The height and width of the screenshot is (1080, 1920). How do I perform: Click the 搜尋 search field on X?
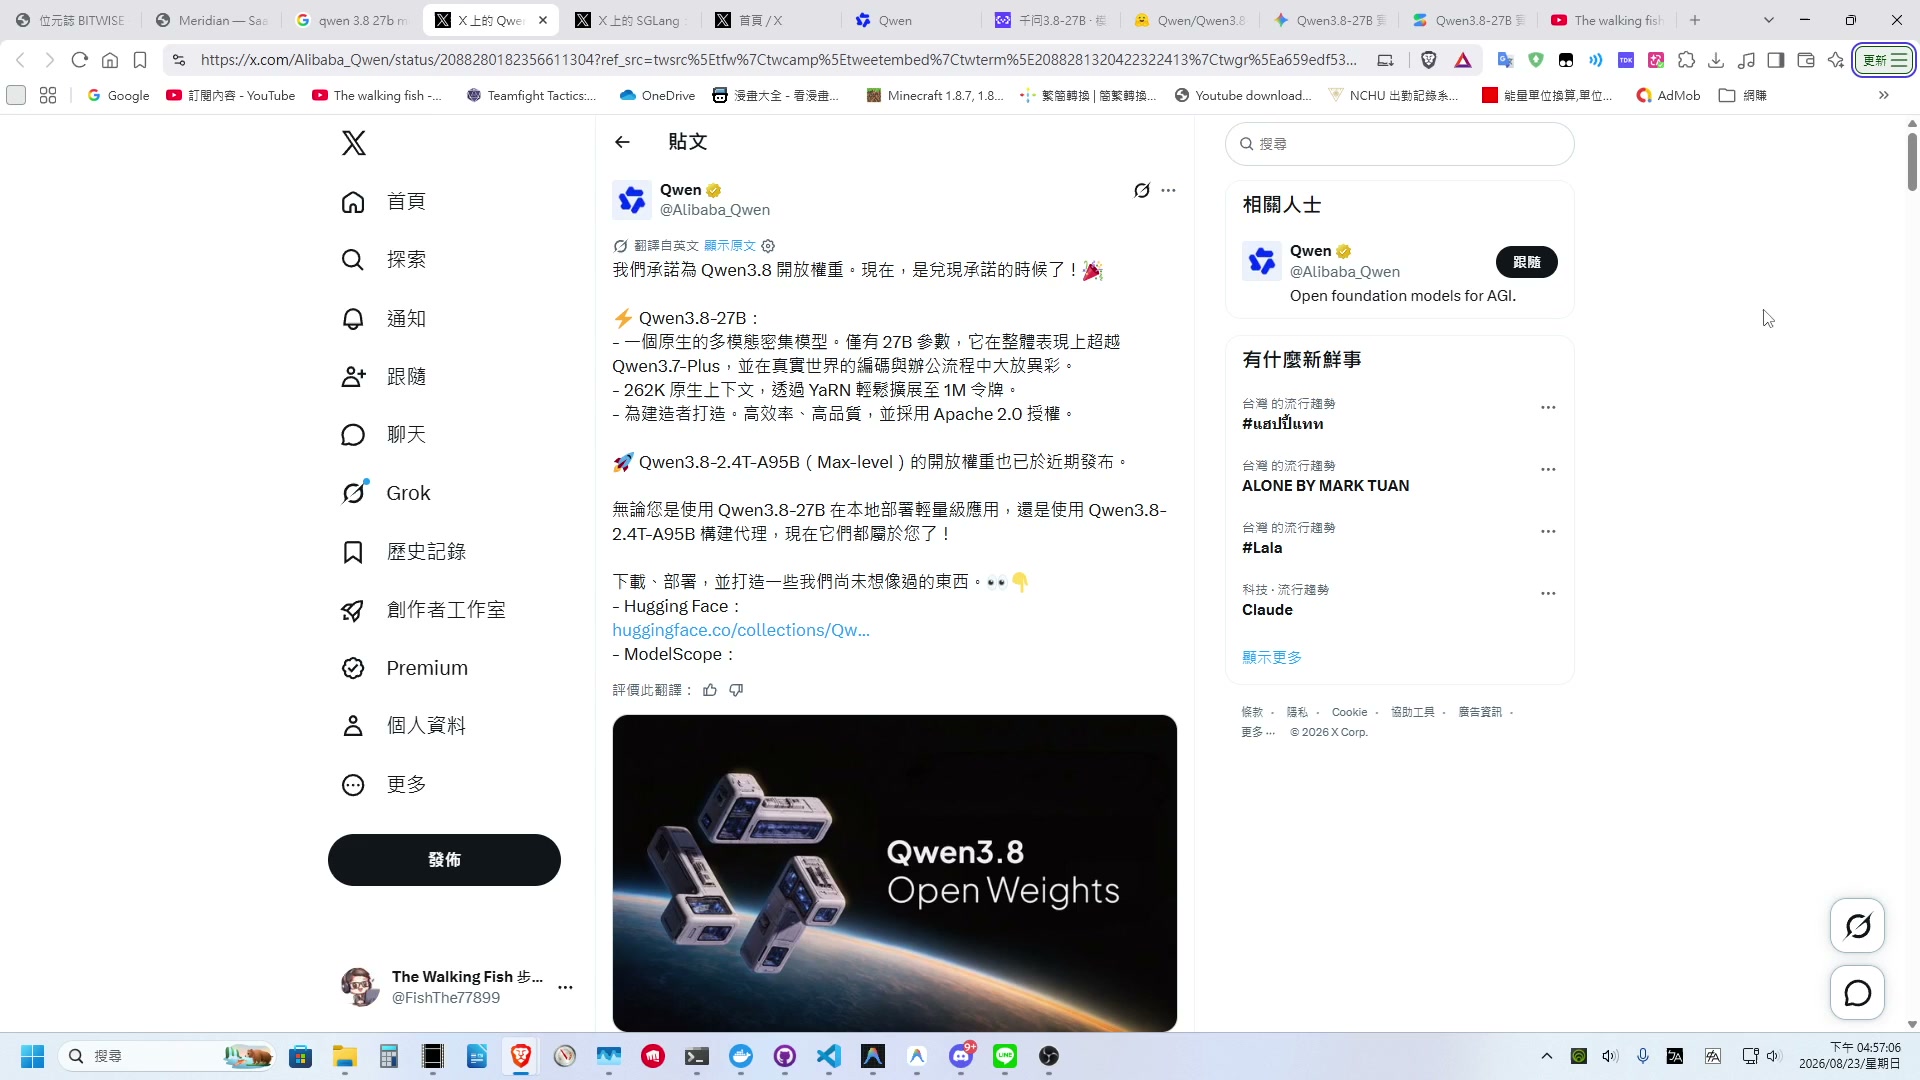tap(1399, 144)
